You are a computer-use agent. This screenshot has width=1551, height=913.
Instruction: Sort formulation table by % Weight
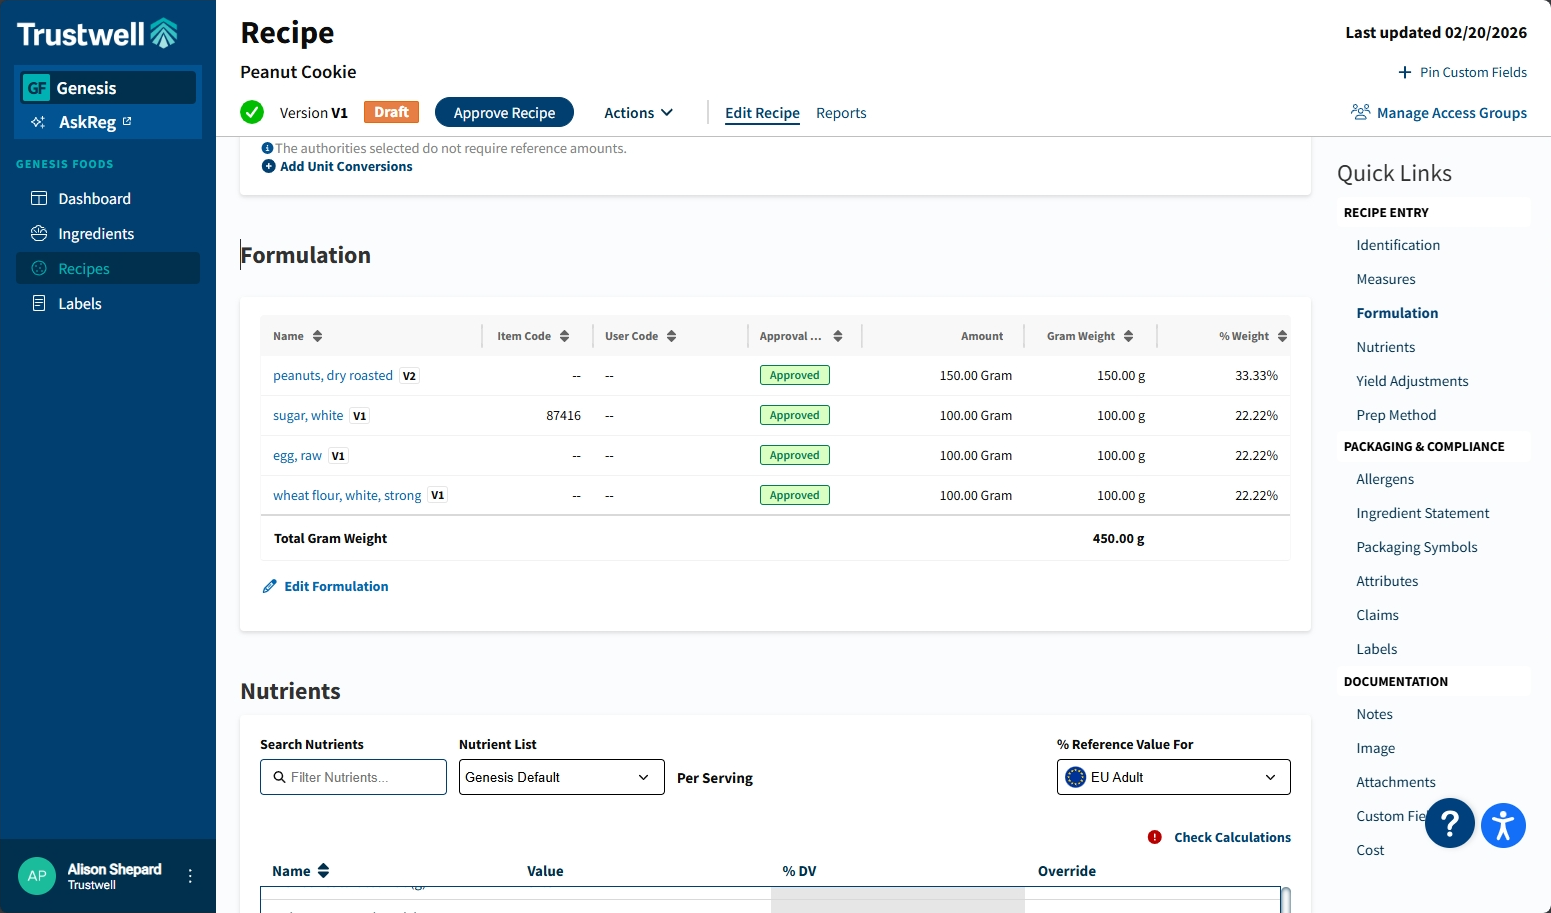(x=1282, y=336)
